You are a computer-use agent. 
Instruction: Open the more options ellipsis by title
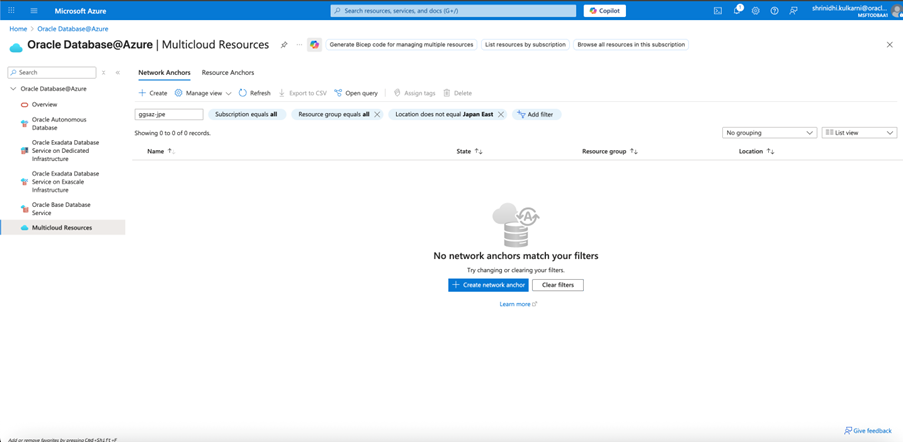click(299, 44)
